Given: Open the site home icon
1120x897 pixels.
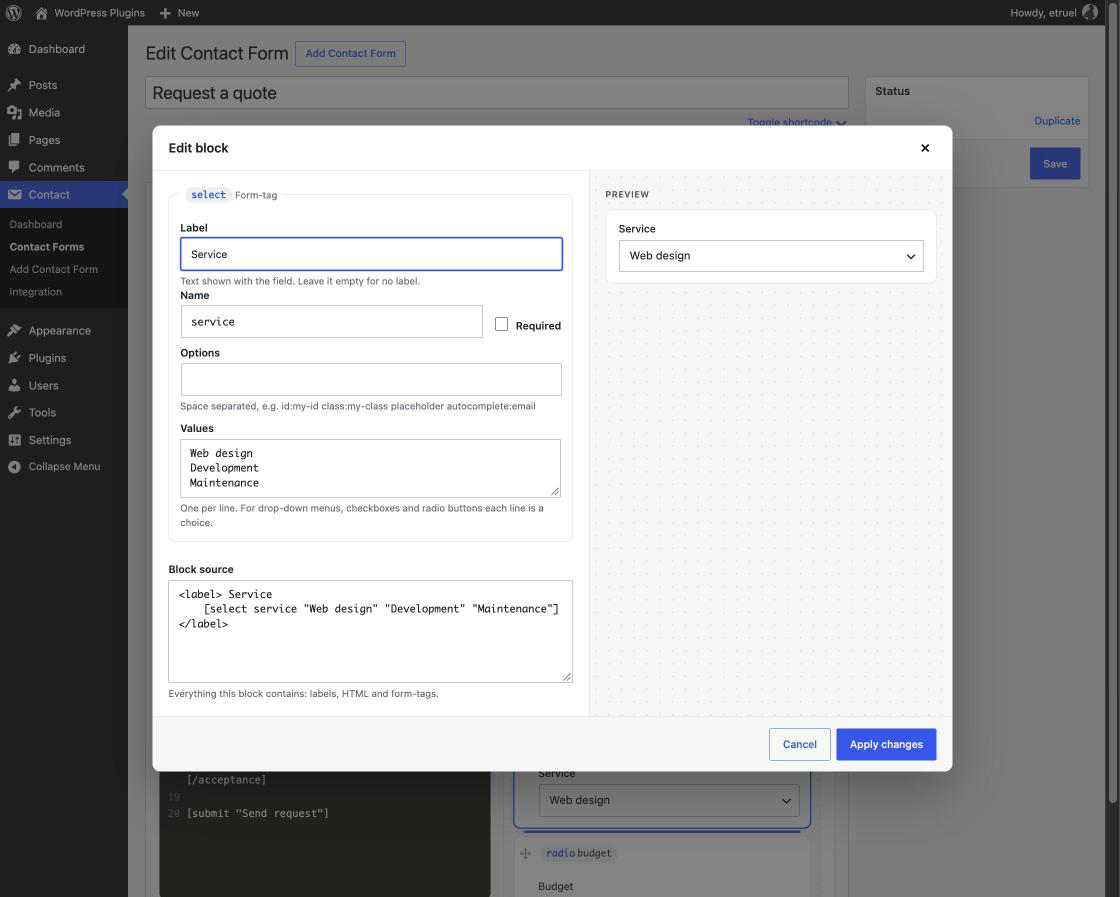Looking at the screenshot, I should click(41, 13).
